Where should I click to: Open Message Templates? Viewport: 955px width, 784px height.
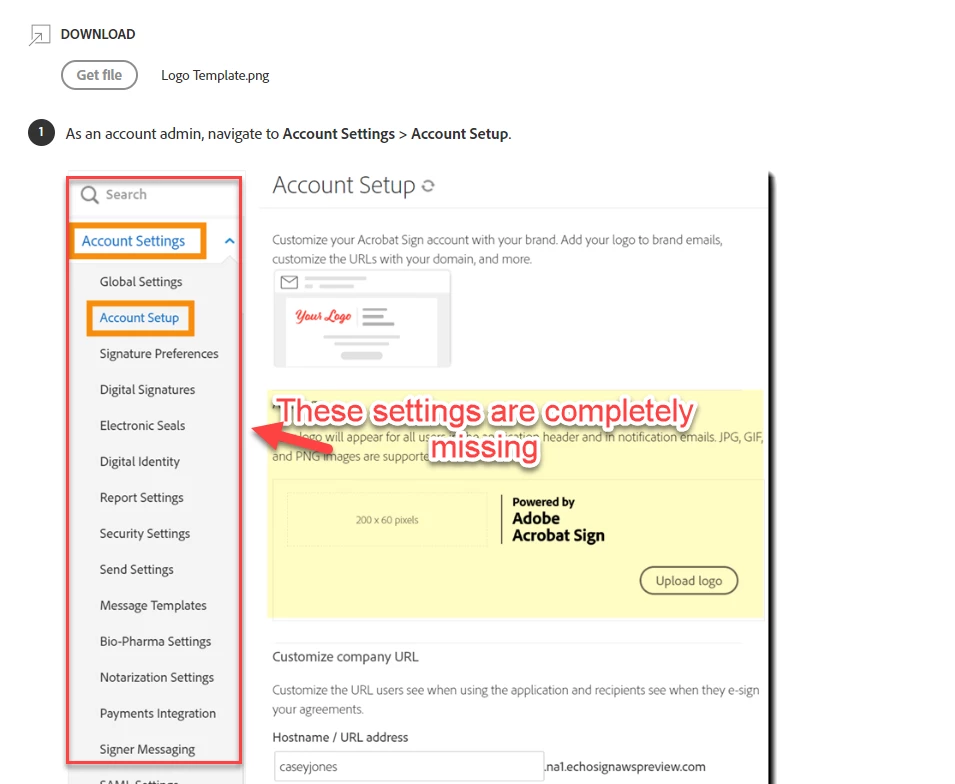[153, 606]
